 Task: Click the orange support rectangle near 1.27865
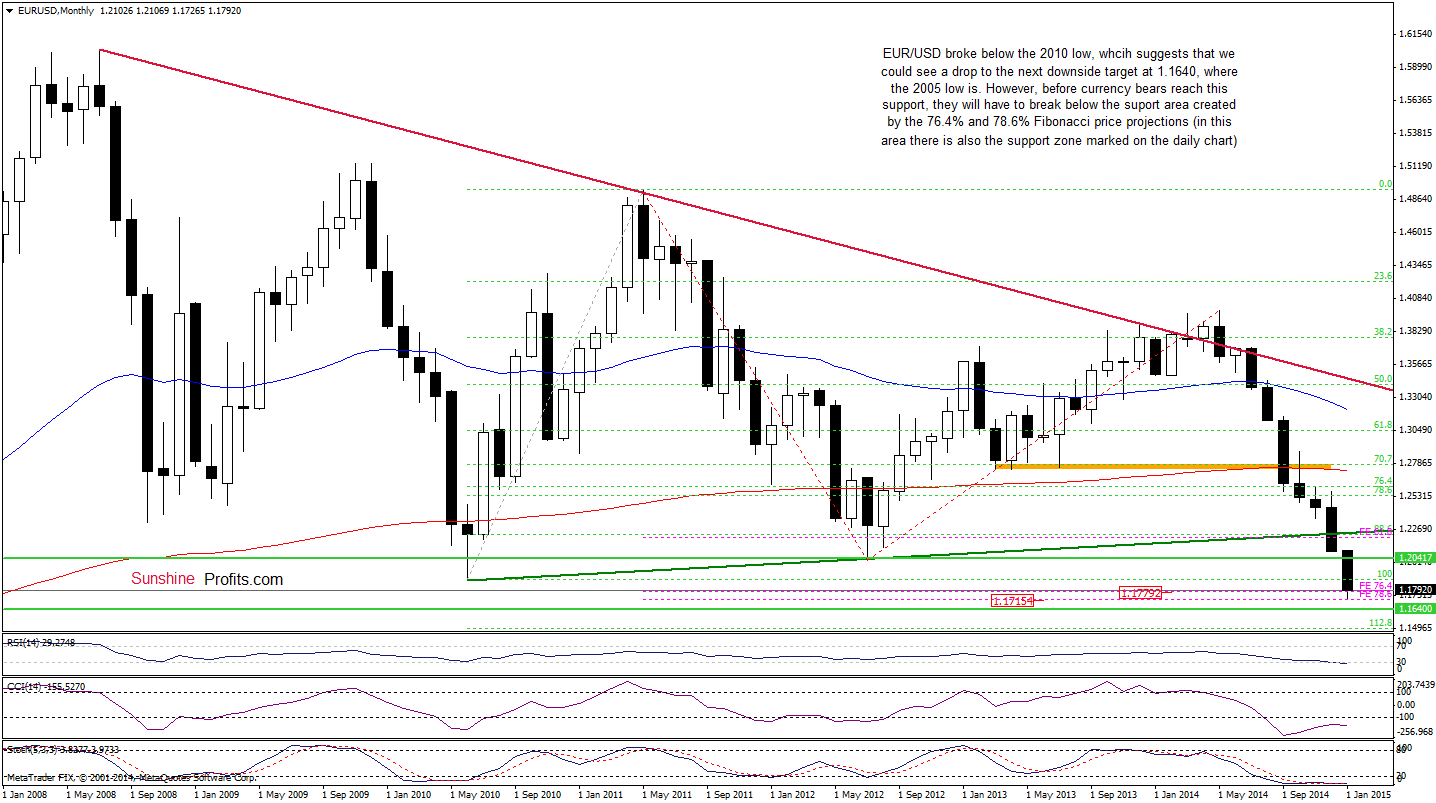[x=1162, y=467]
